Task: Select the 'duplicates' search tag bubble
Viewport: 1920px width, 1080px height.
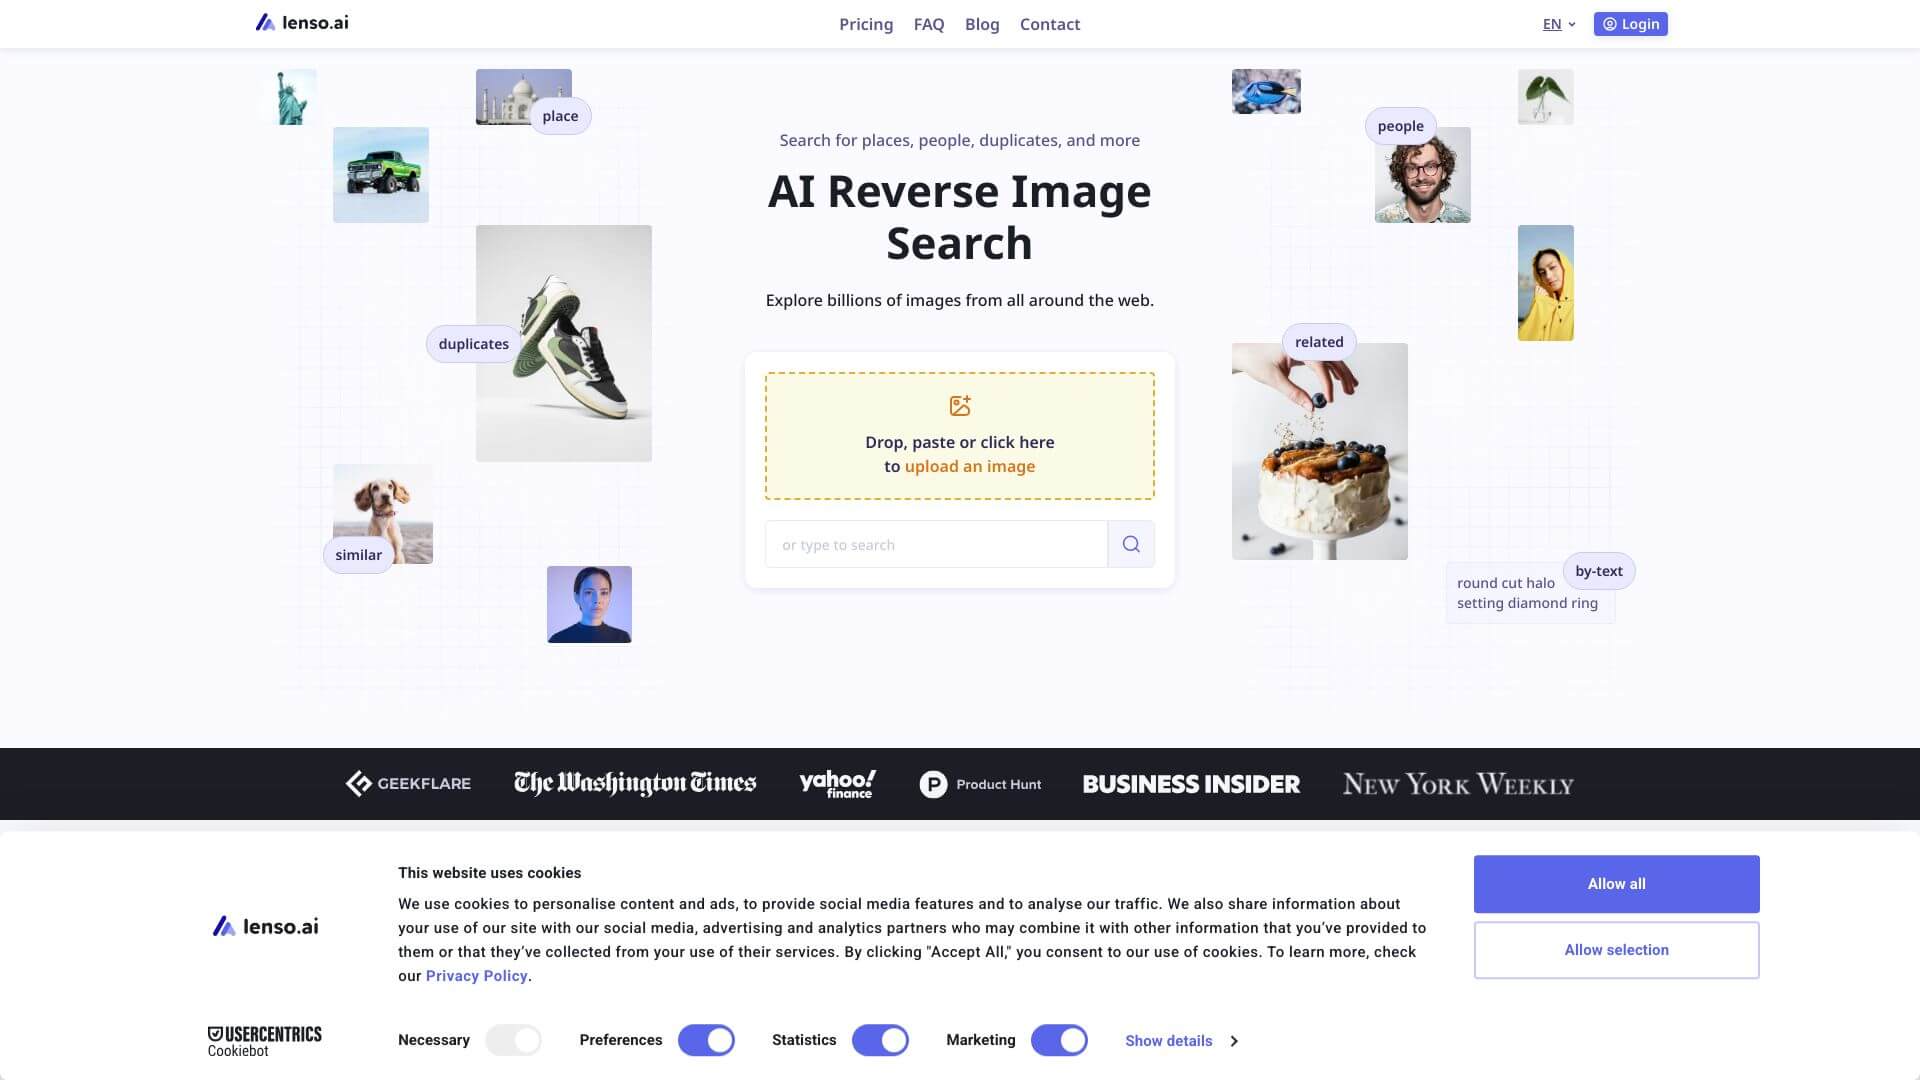Action: pos(473,343)
